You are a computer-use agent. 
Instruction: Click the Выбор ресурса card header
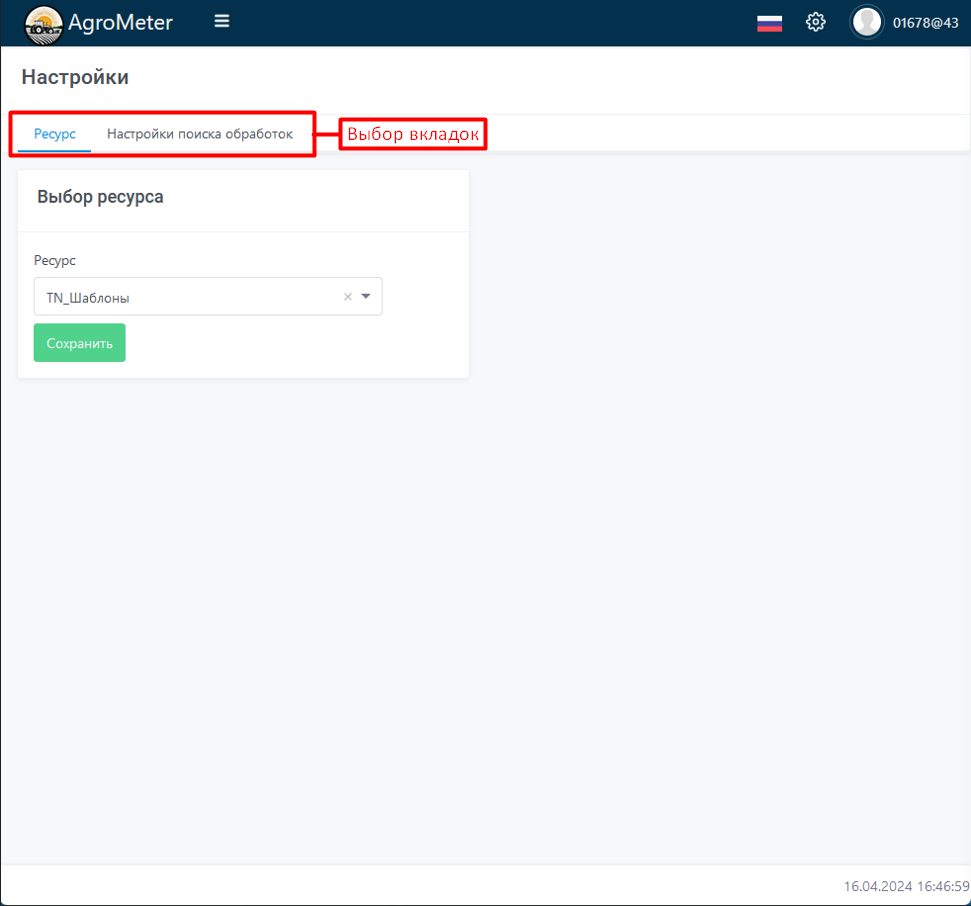pyautogui.click(x=100, y=197)
